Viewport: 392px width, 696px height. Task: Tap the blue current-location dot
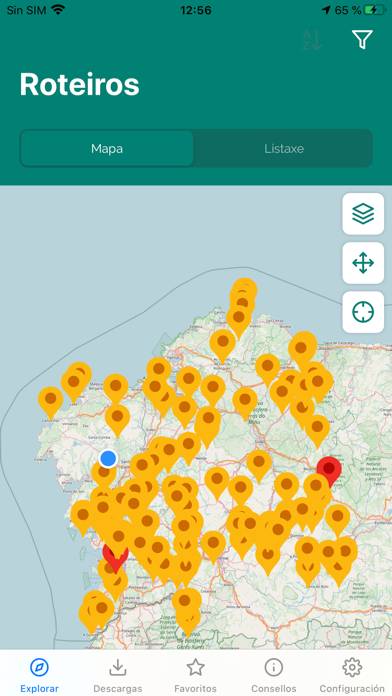pyautogui.click(x=108, y=458)
